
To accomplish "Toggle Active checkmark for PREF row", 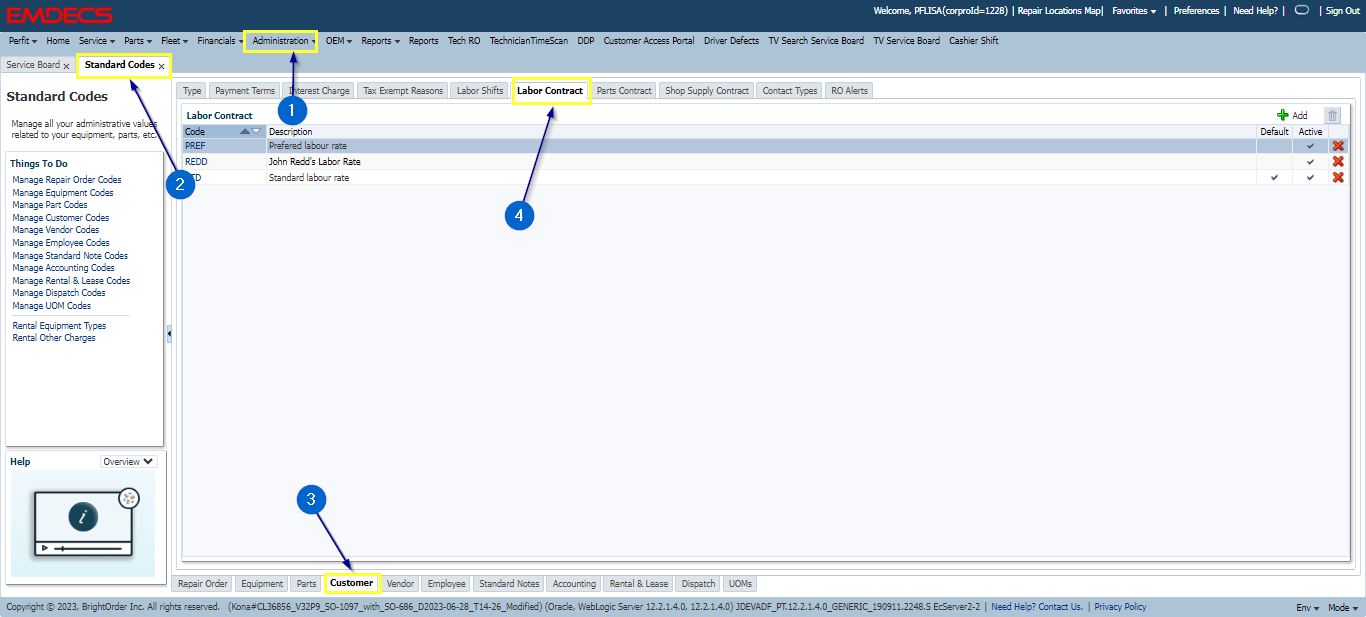I will tap(1310, 146).
